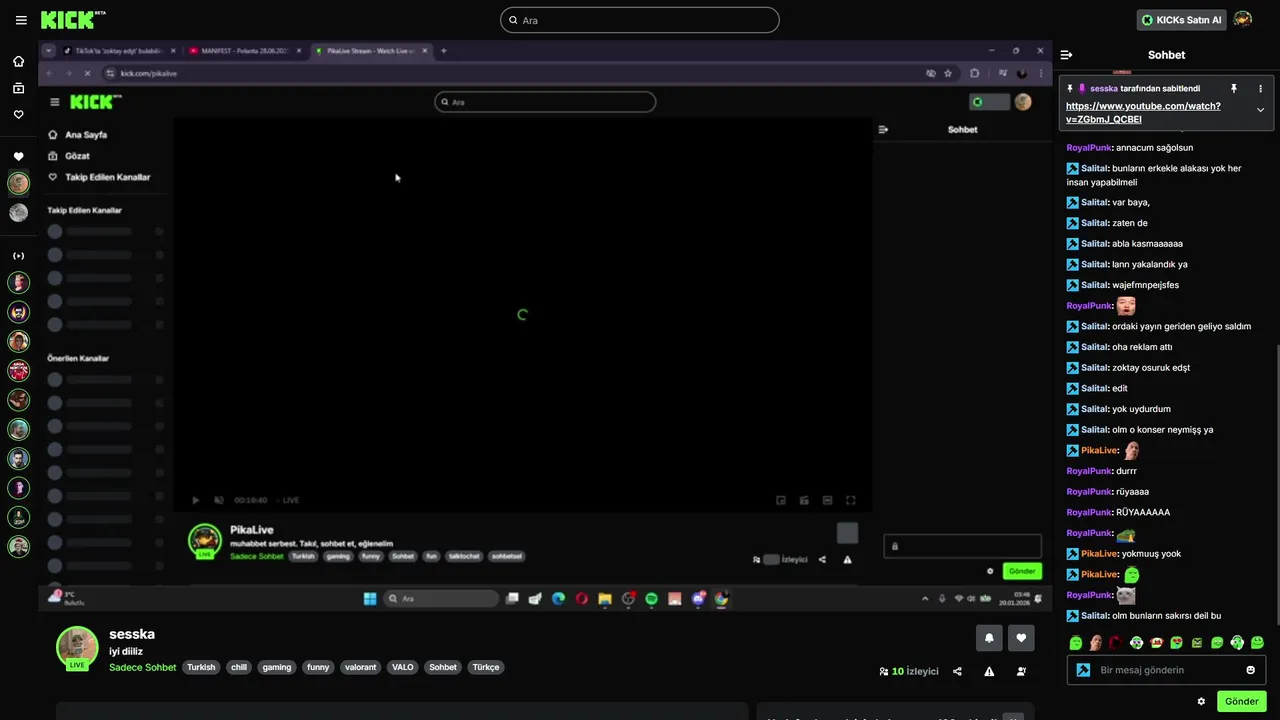Toggle follow with heart button by sesska
The width and height of the screenshot is (1280, 720).
coord(1021,638)
